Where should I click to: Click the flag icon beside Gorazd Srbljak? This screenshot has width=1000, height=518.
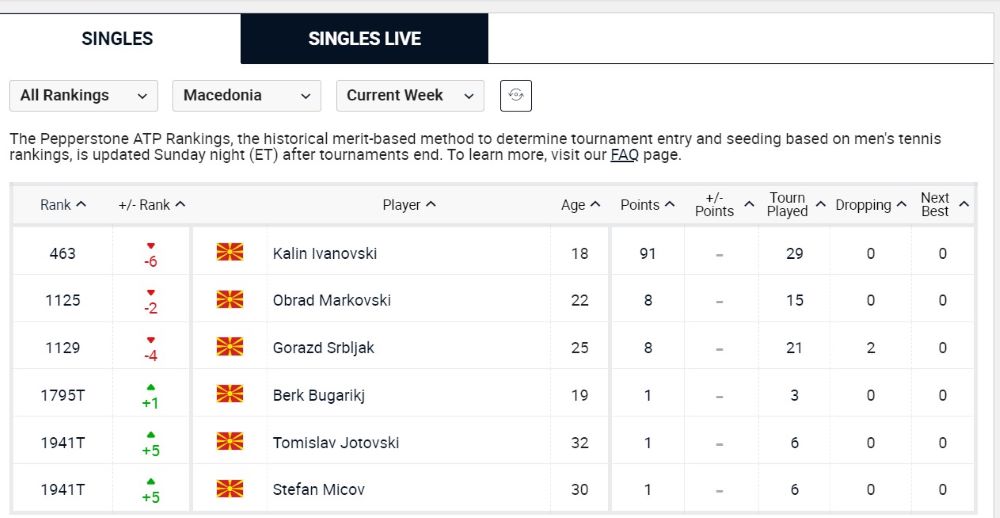[x=230, y=346]
